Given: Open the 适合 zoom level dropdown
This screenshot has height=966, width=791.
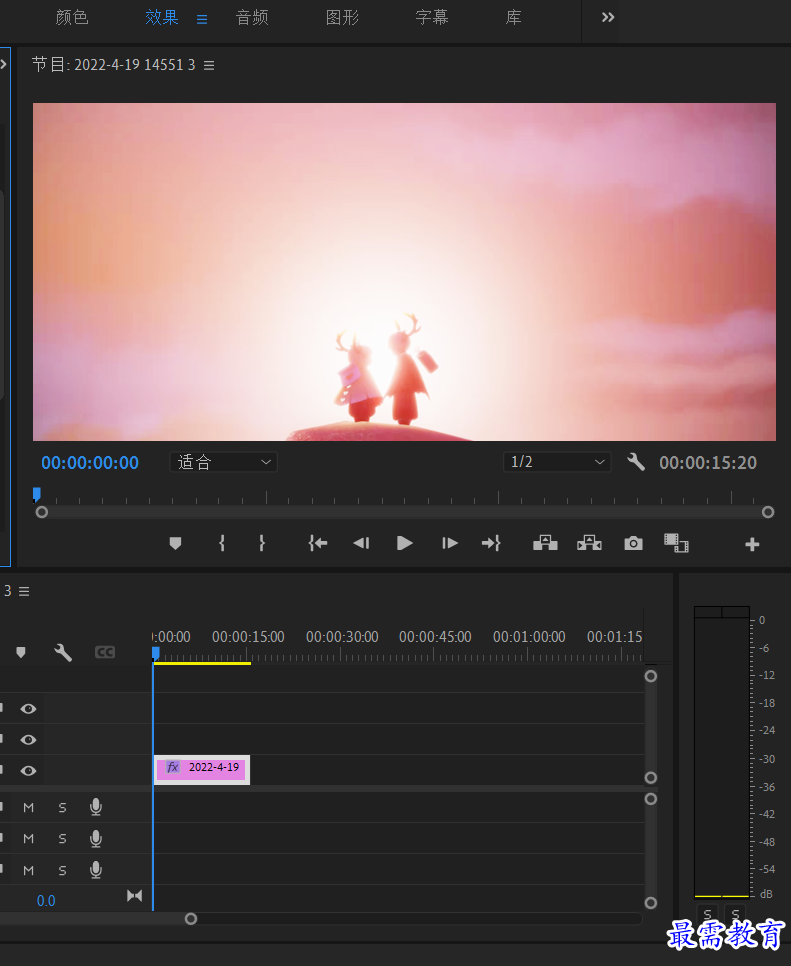Looking at the screenshot, I should pos(224,462).
